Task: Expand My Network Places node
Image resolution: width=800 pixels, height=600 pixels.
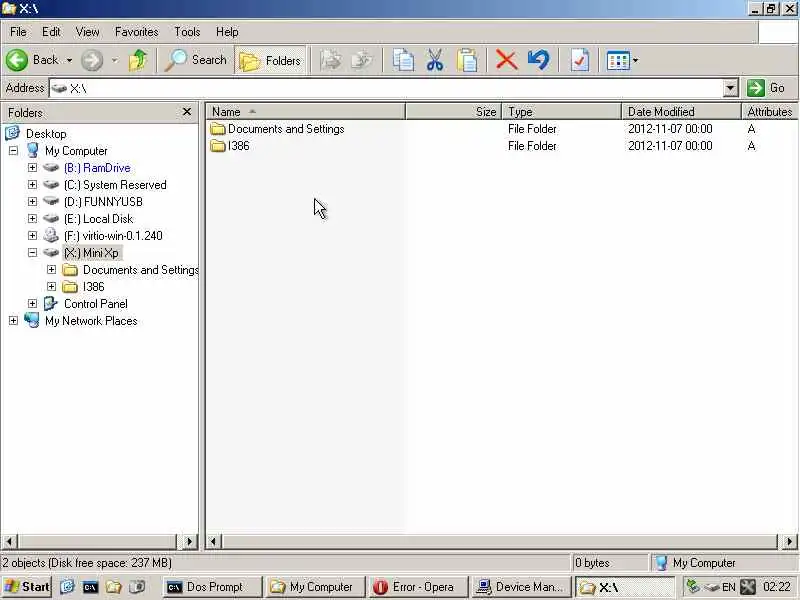Action: (x=13, y=321)
